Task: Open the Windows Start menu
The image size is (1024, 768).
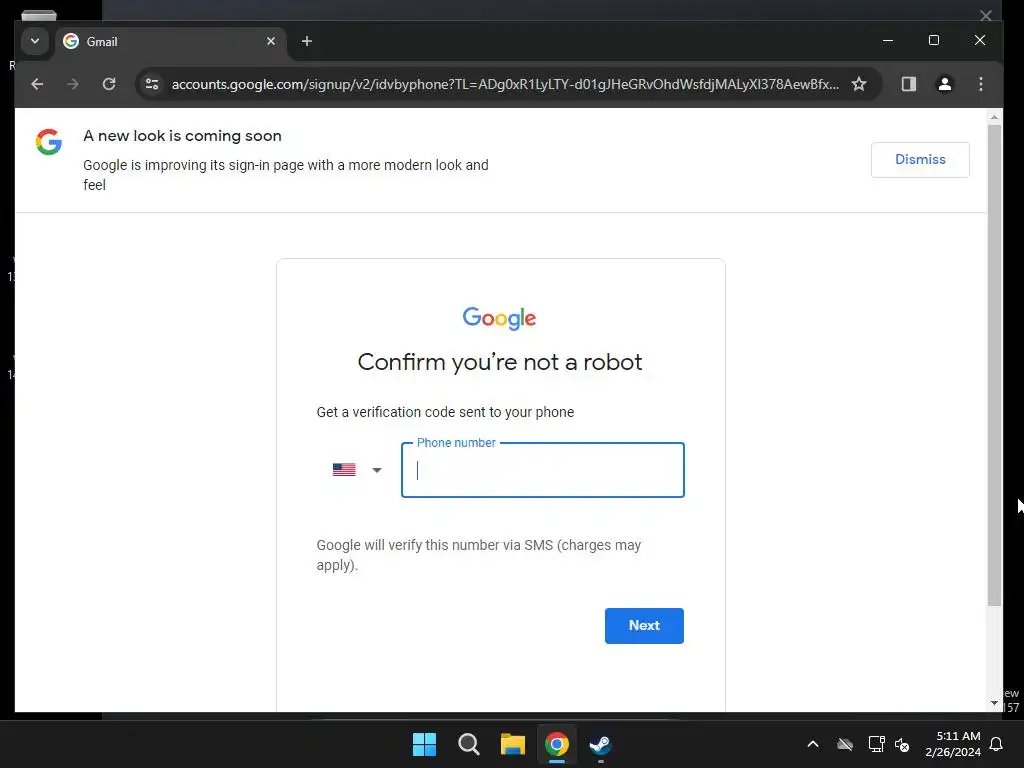Action: pos(424,744)
